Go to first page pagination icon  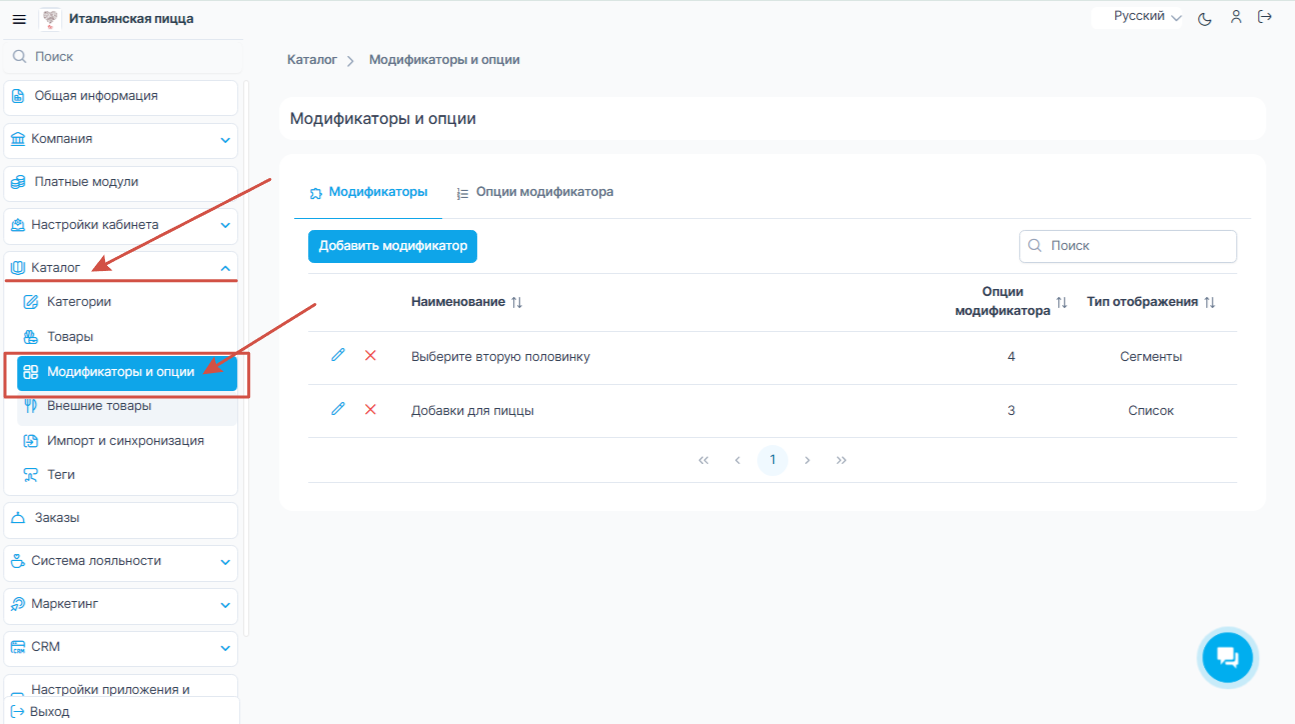pyautogui.click(x=703, y=460)
